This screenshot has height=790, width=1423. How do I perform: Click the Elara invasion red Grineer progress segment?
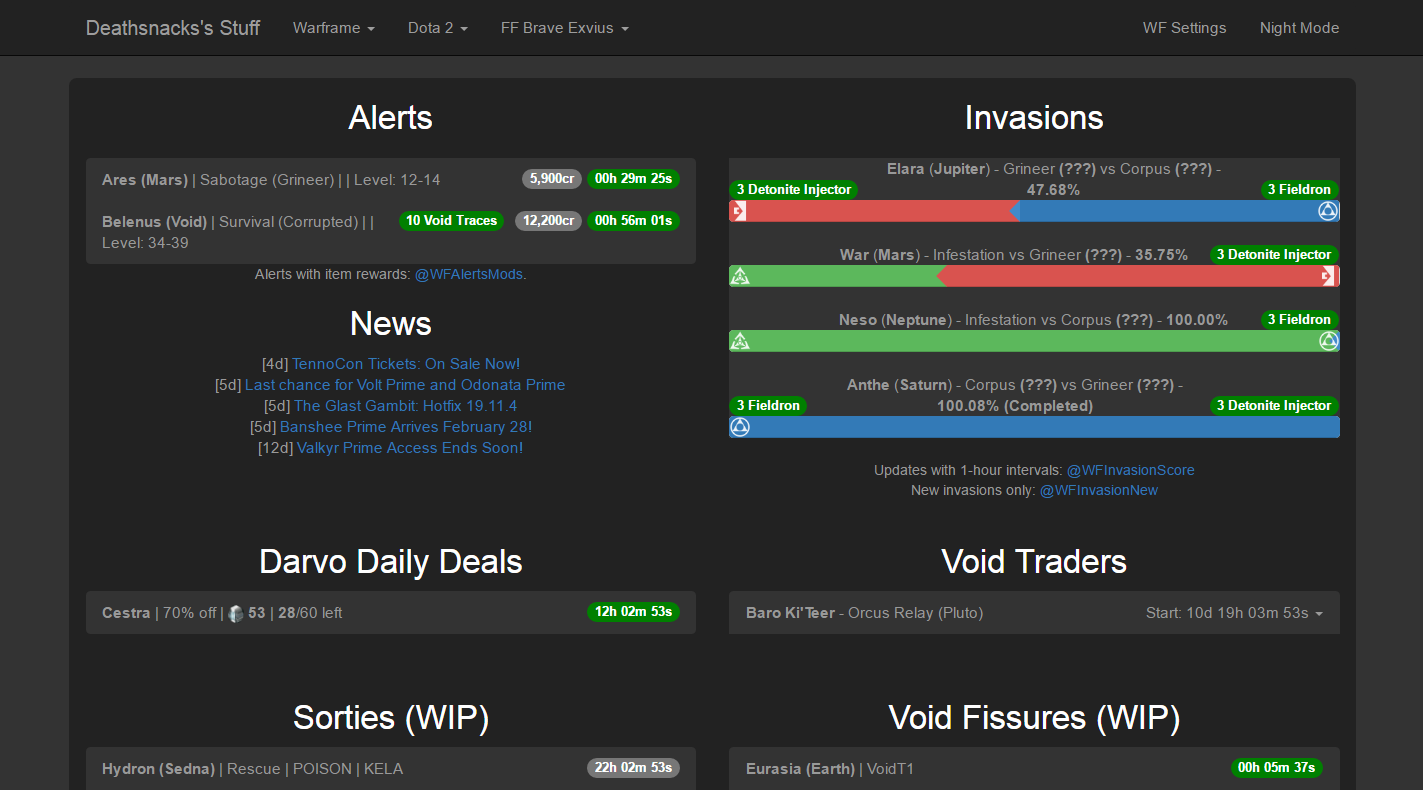875,211
